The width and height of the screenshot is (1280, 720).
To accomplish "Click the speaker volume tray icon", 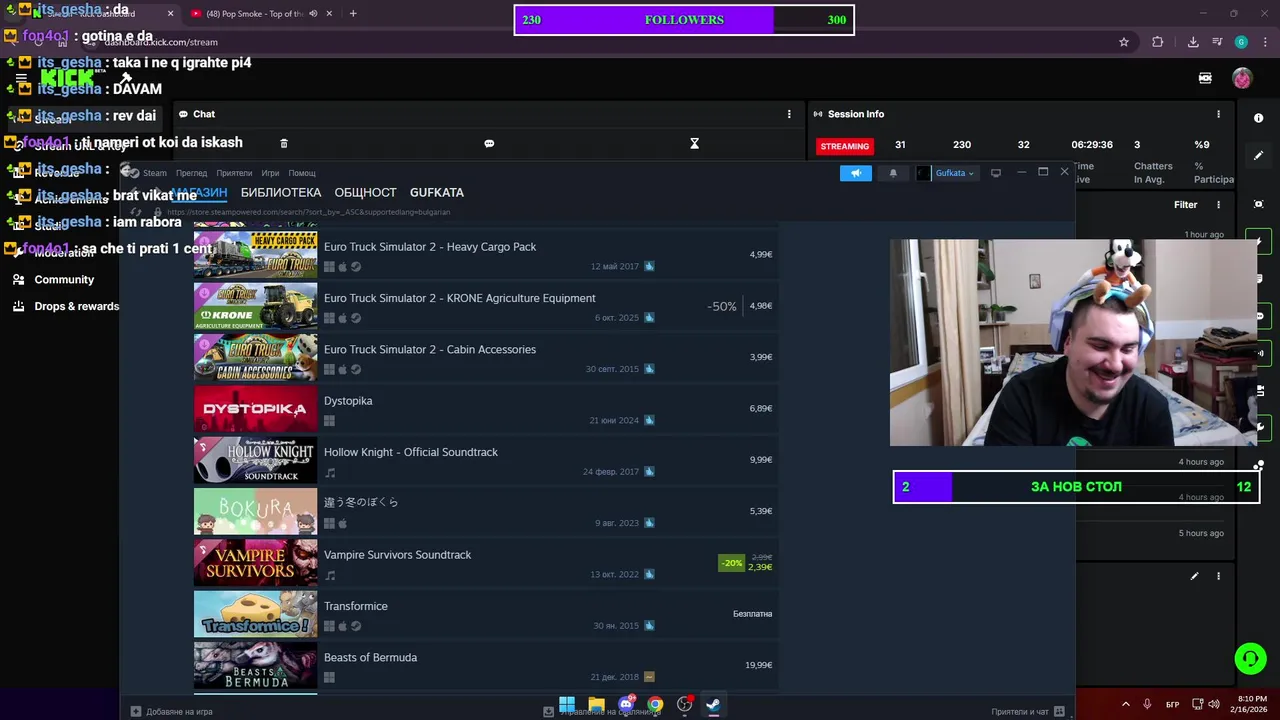I will (1216, 705).
